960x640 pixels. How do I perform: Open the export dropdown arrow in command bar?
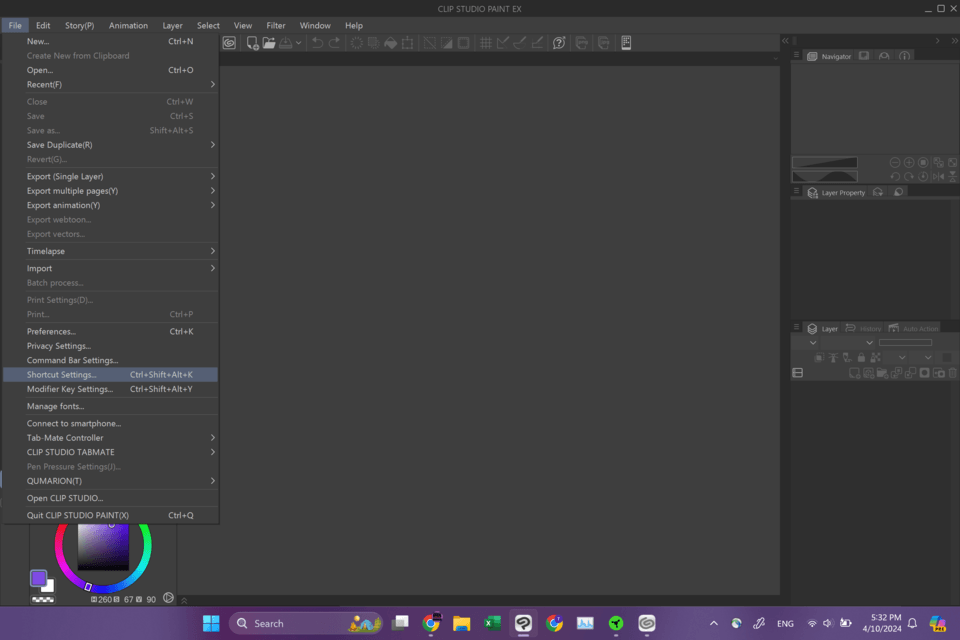298,43
